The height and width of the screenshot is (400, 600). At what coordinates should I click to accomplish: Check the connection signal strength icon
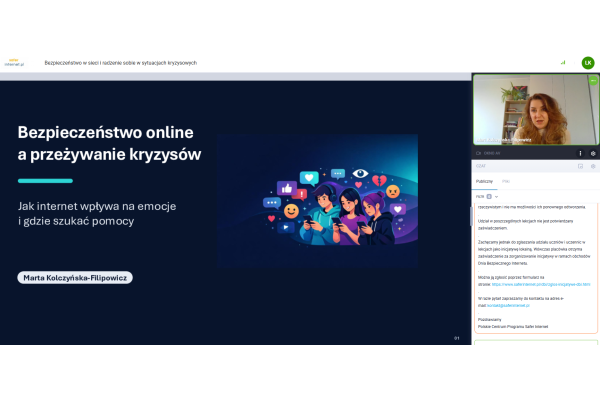[563, 62]
